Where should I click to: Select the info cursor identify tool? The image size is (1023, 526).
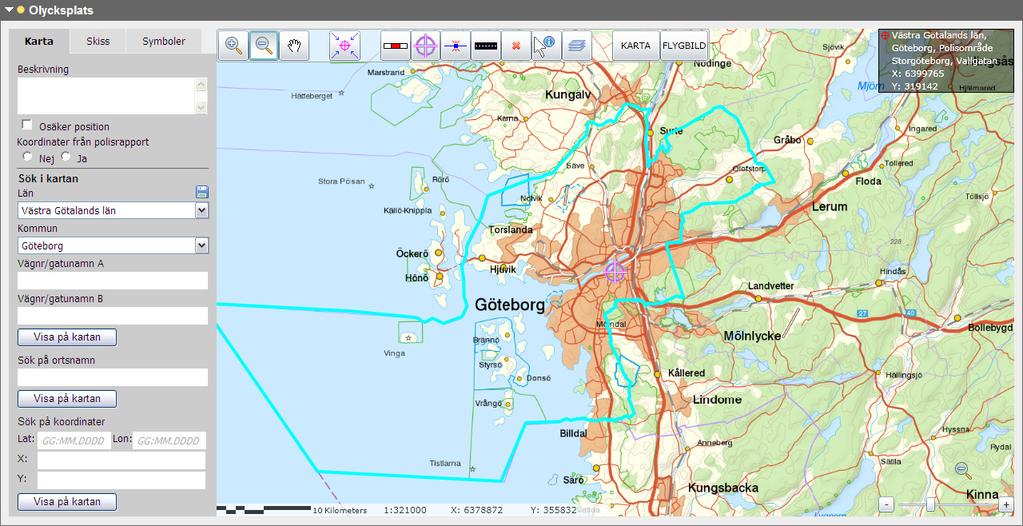point(547,46)
